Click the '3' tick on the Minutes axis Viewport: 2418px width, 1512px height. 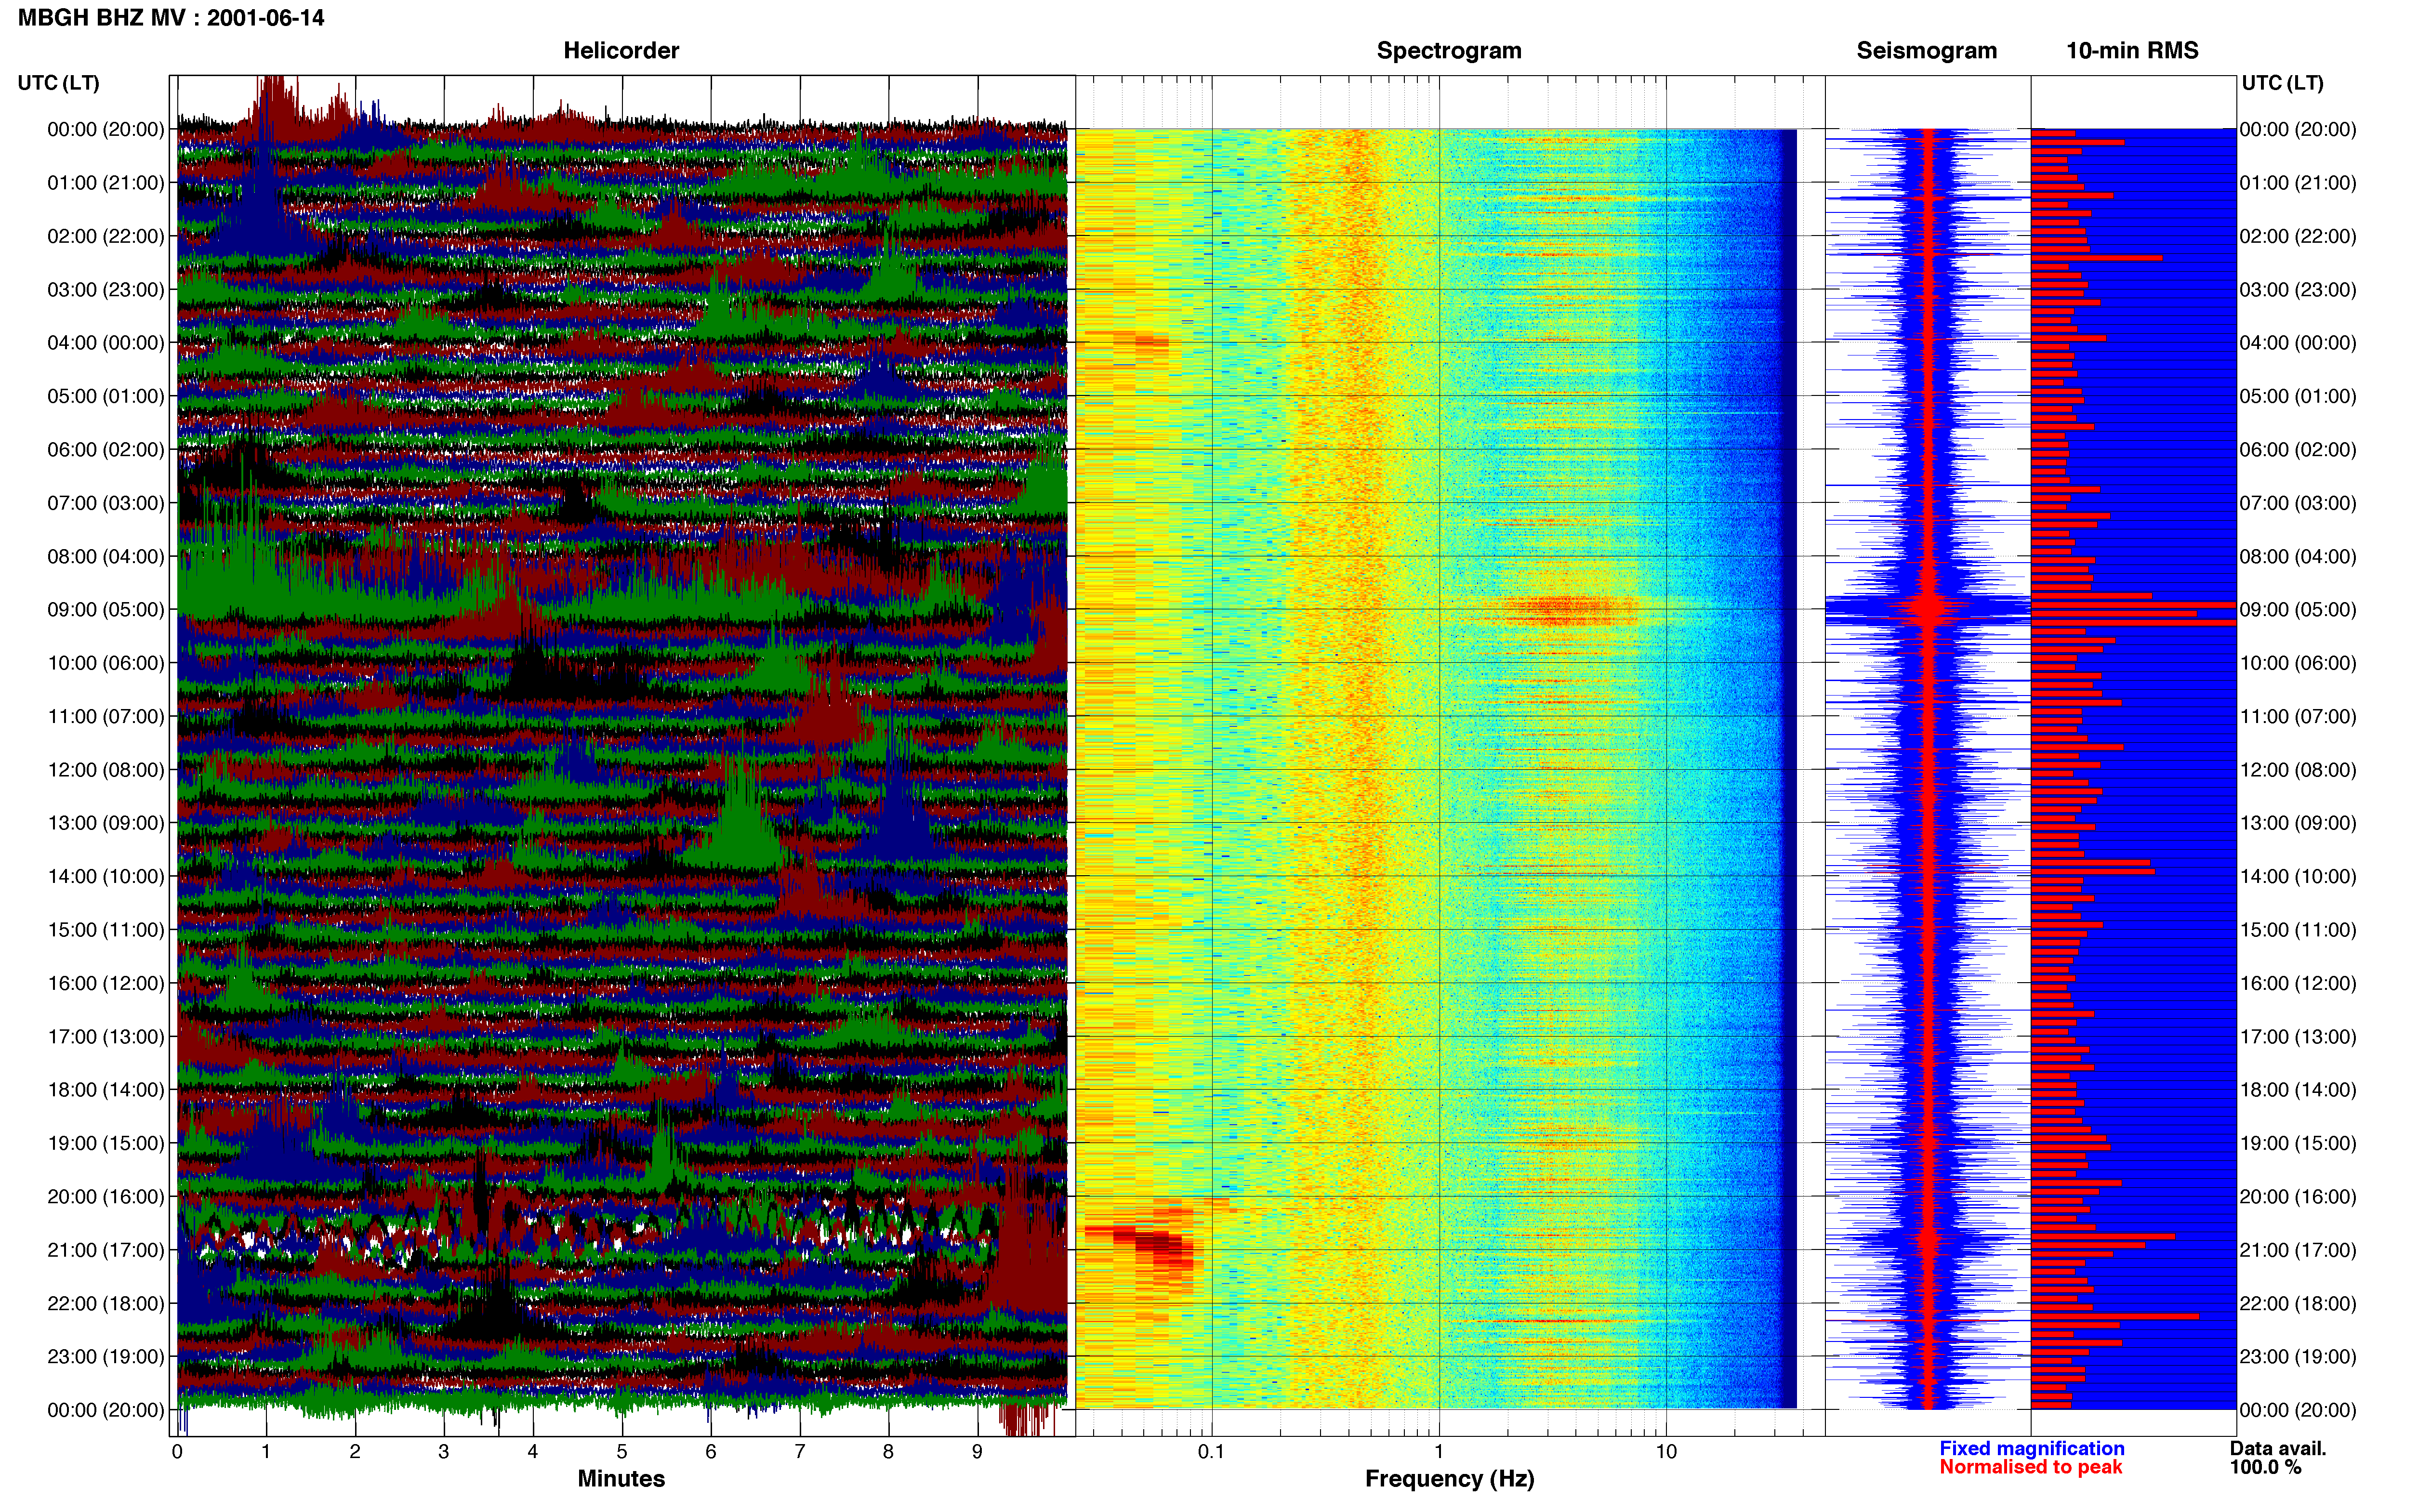[444, 1452]
